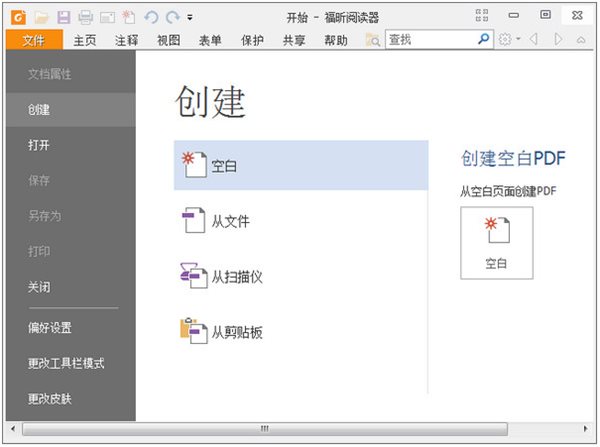Click the create blank PDF toolbar icon
The image size is (600, 447).
tap(129, 17)
